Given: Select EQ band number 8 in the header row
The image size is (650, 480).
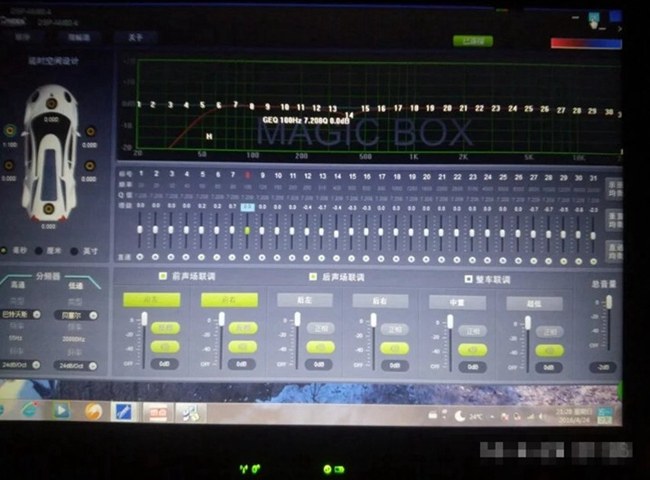Looking at the screenshot, I should pos(247,175).
